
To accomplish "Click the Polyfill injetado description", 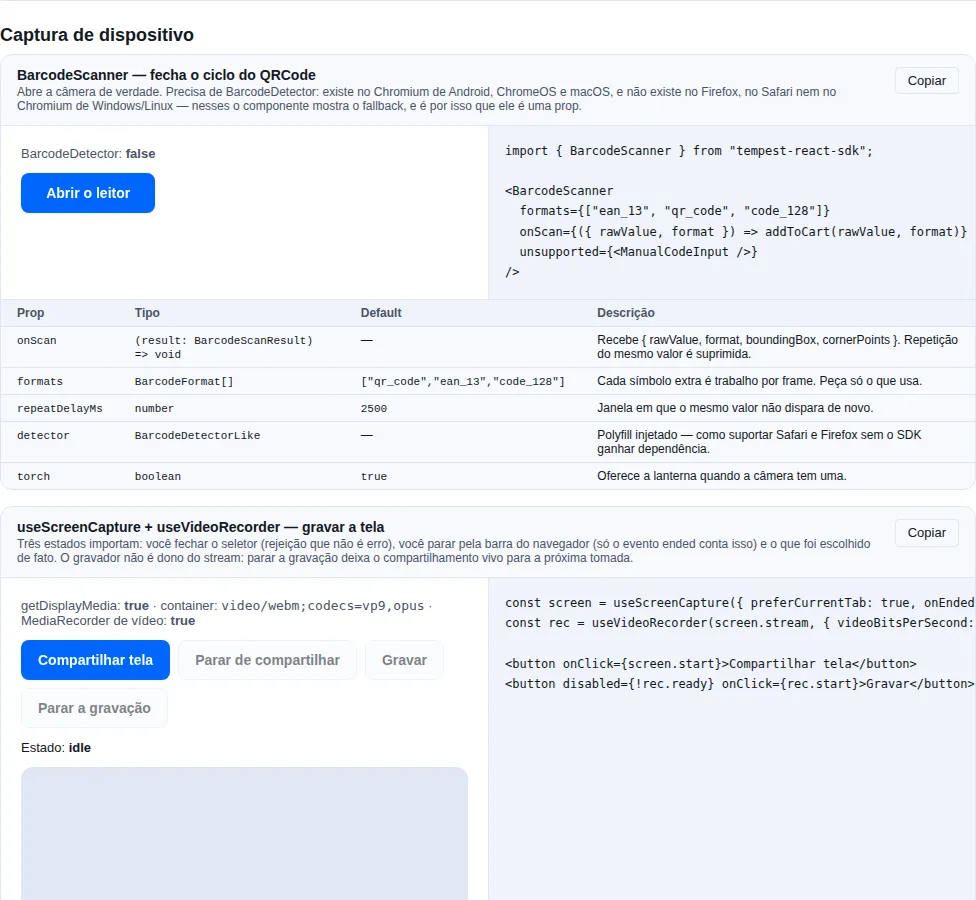I will (759, 442).
